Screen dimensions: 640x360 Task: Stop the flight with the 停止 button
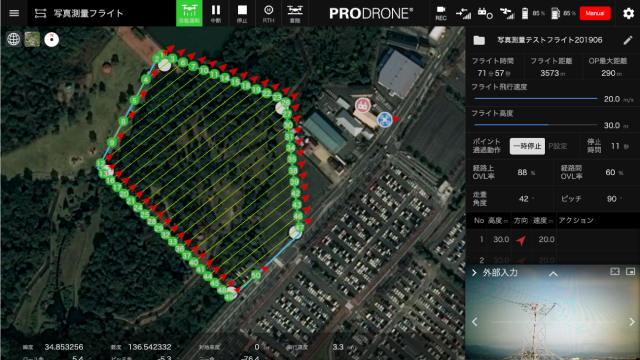(x=242, y=13)
